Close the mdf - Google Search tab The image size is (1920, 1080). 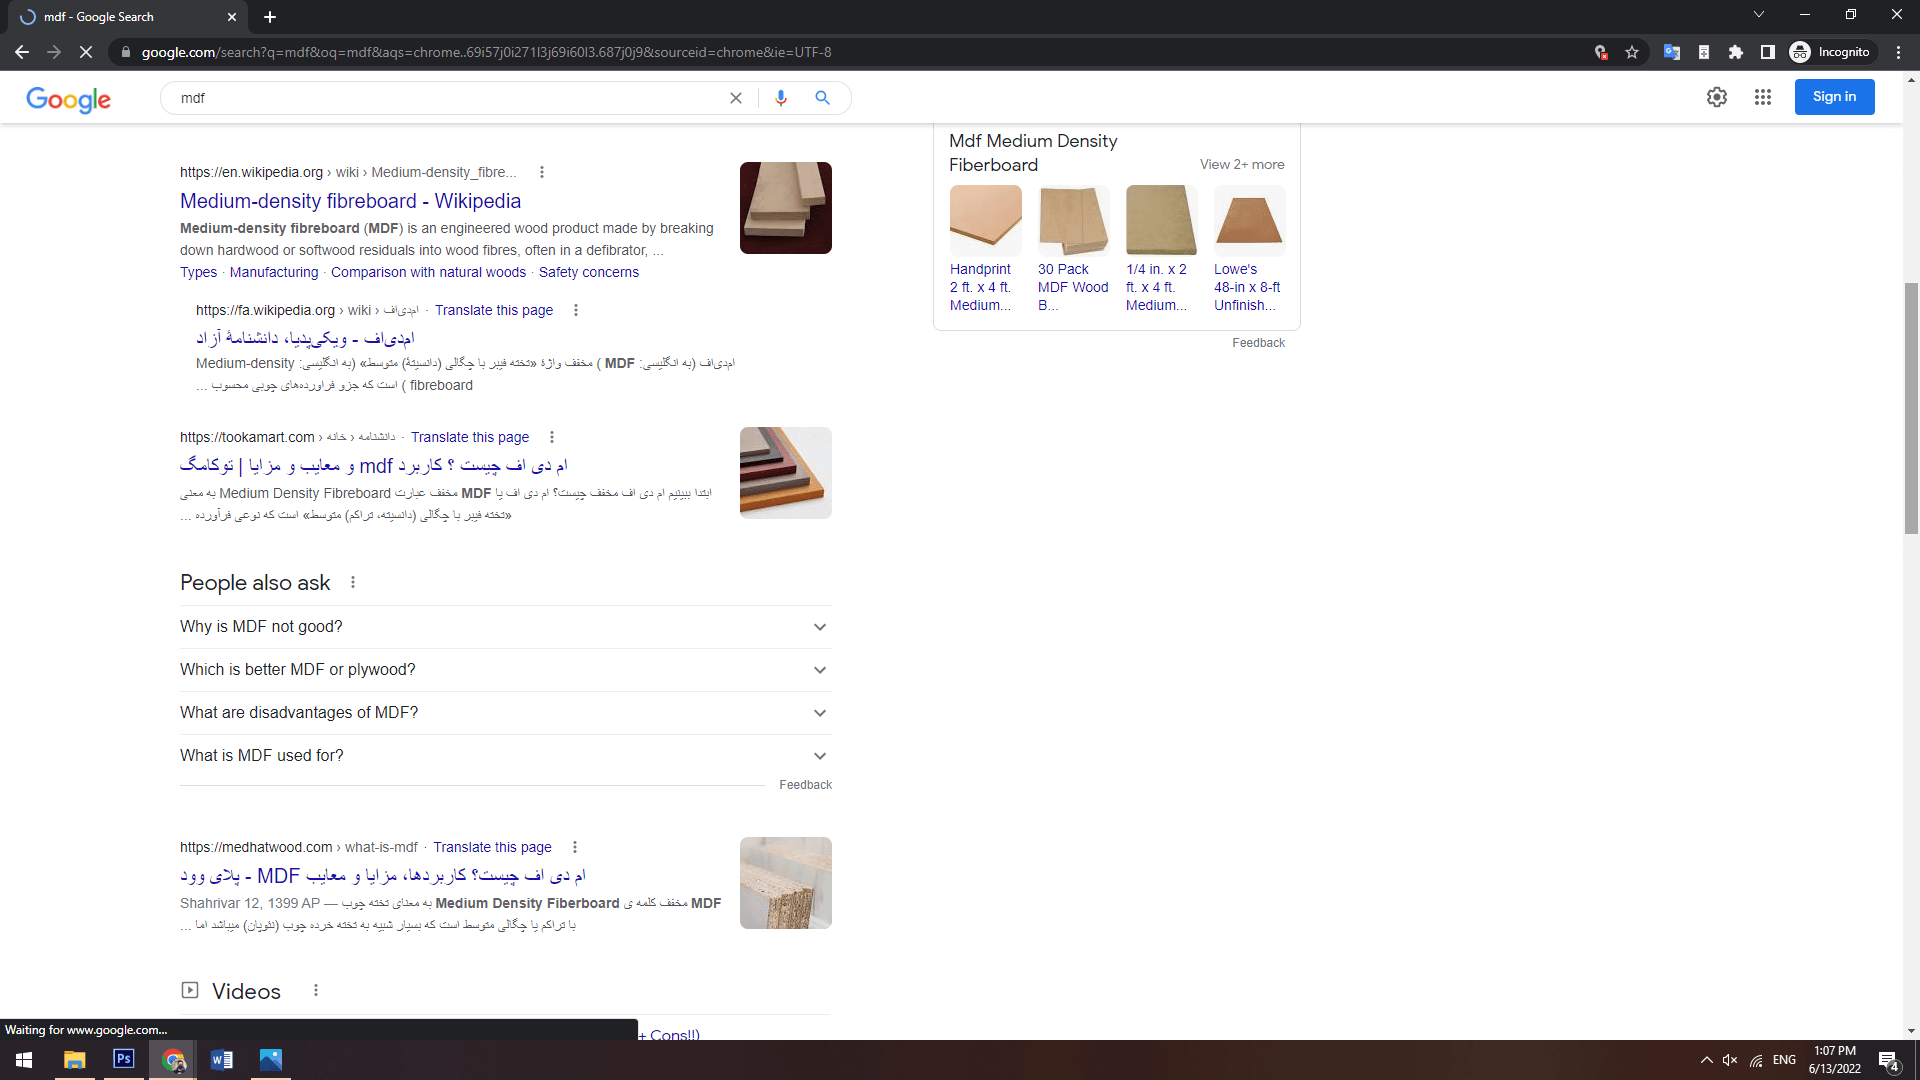232,17
